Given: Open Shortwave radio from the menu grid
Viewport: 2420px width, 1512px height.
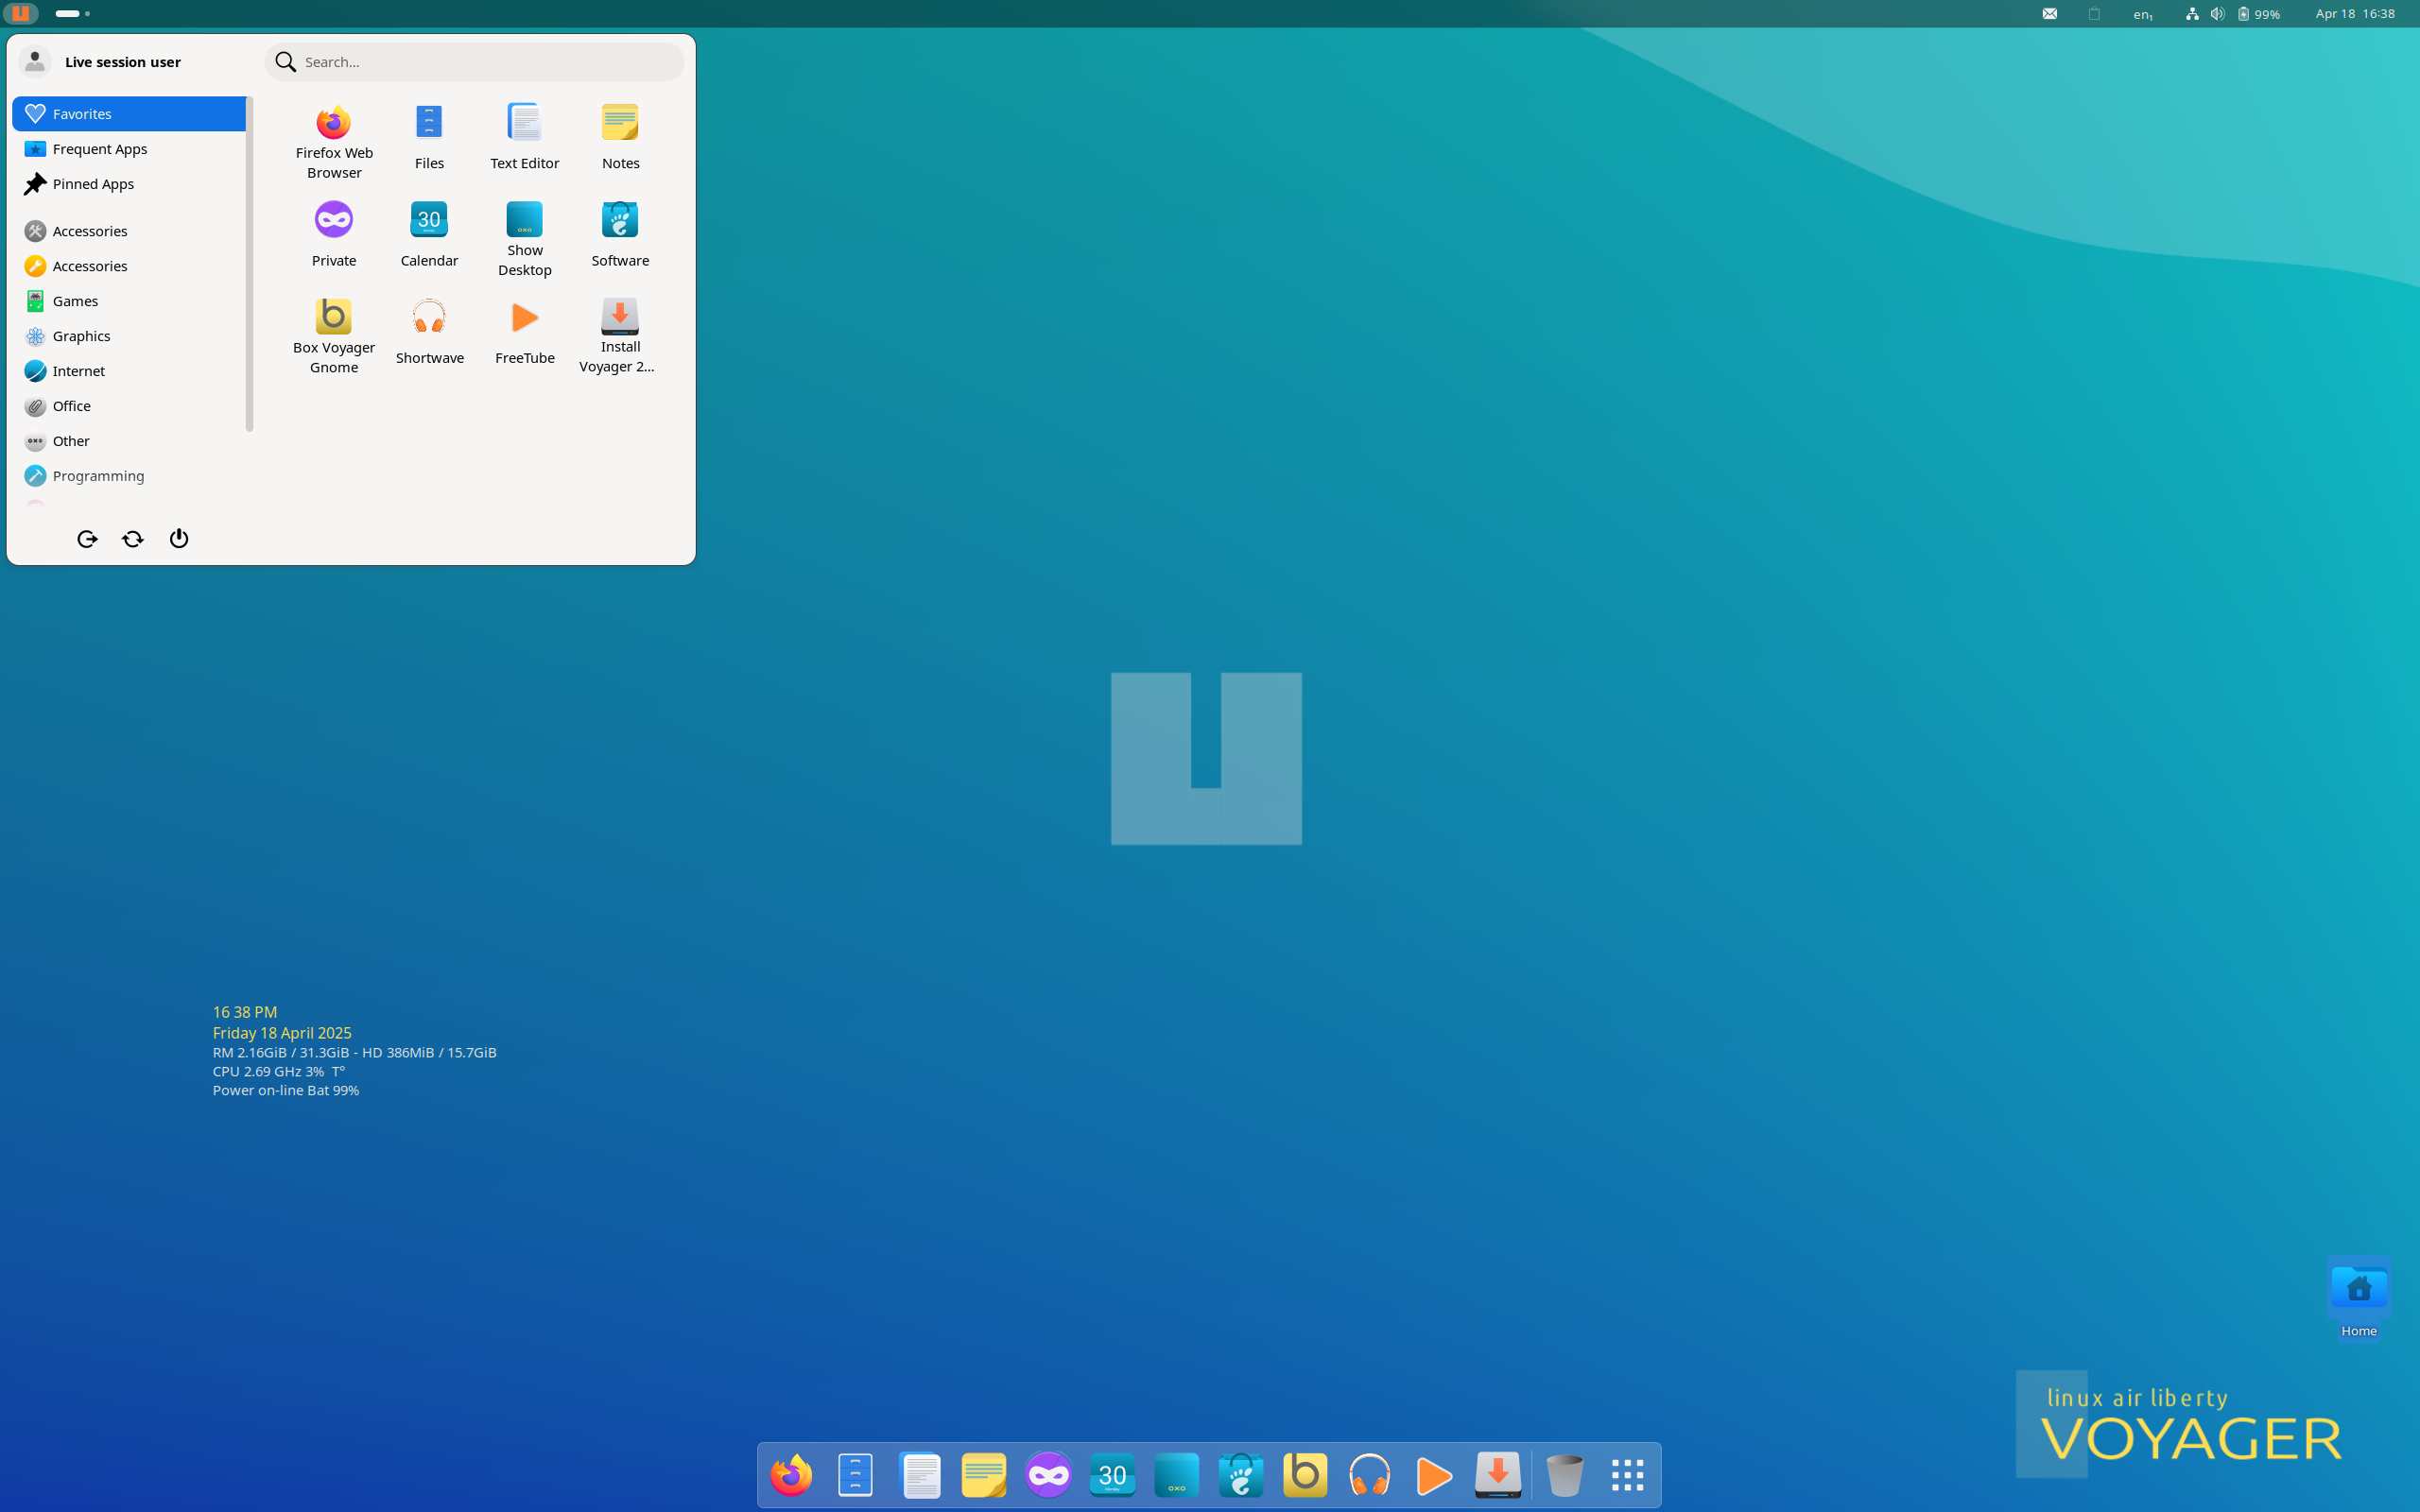Looking at the screenshot, I should pyautogui.click(x=429, y=331).
